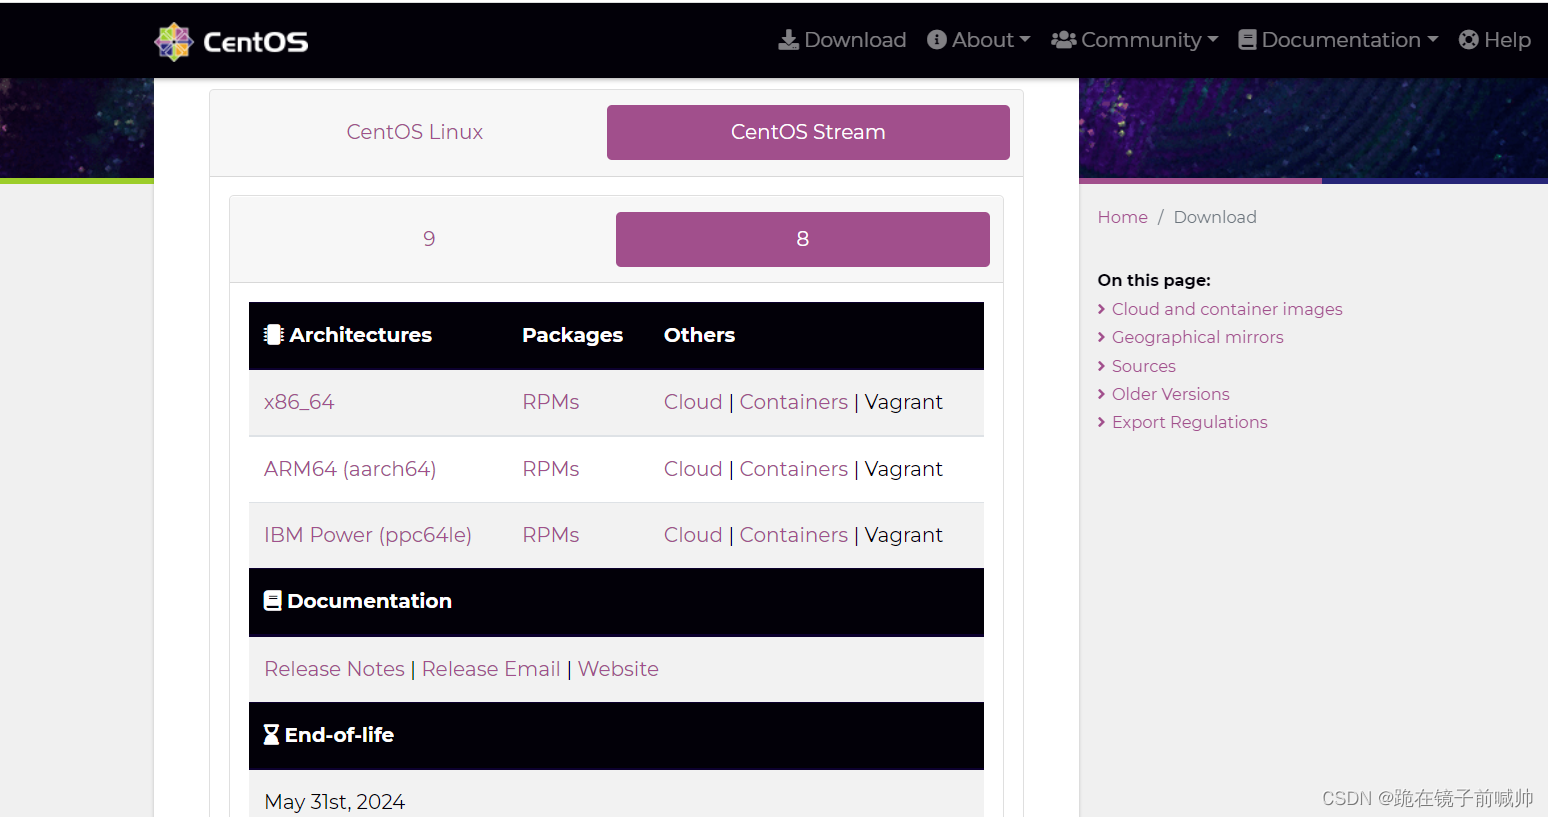This screenshot has width=1548, height=817.
Task: Open Containers link in x86_64 row
Action: pos(794,402)
